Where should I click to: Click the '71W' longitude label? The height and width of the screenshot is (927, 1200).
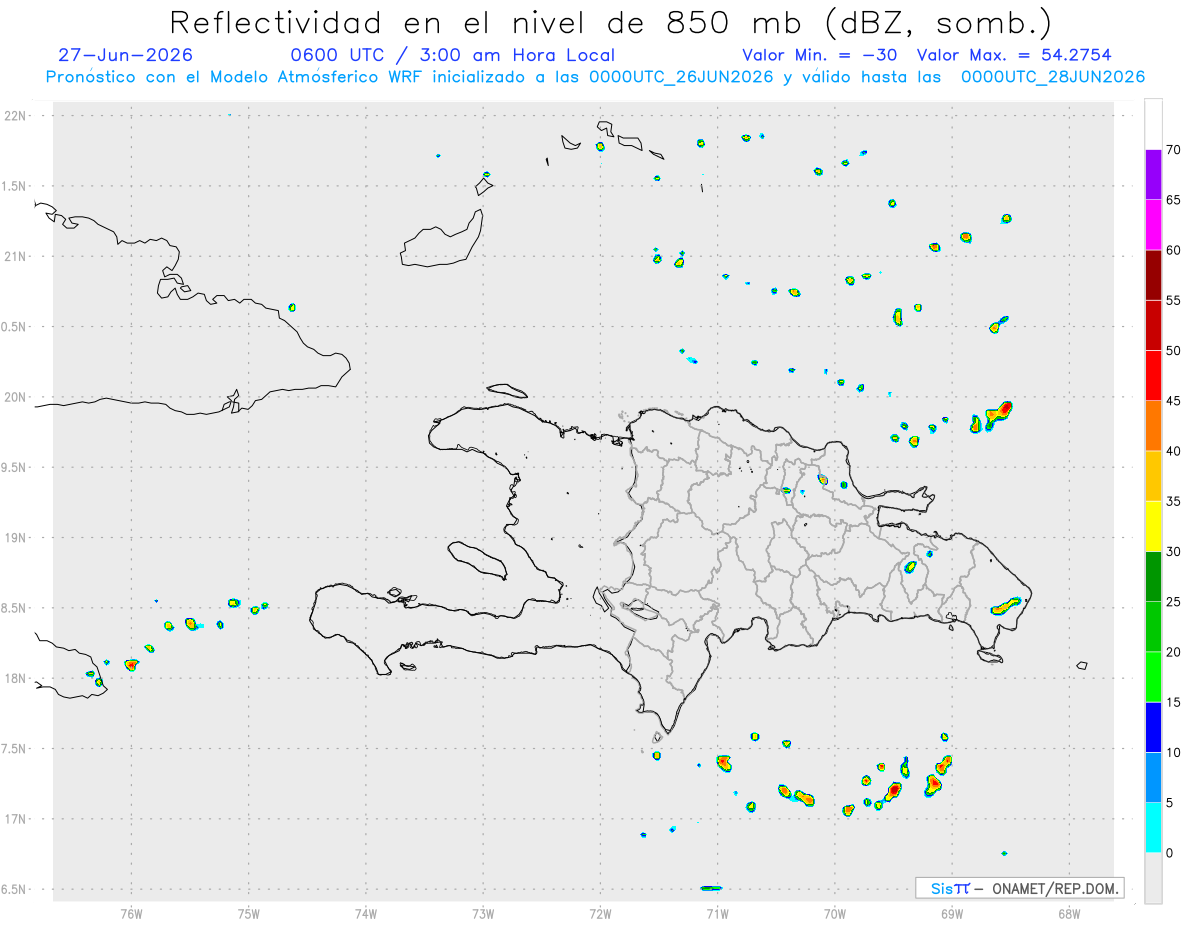(718, 913)
